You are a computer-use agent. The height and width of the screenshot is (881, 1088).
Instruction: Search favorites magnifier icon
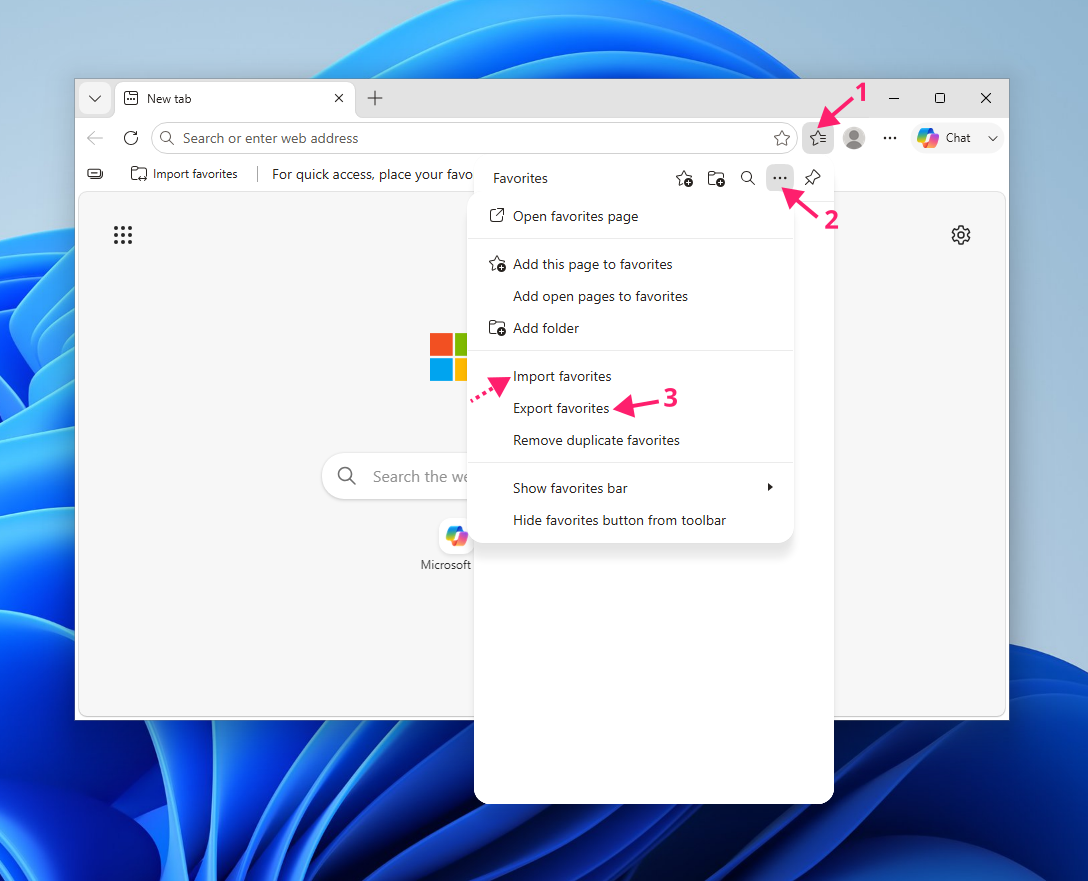coord(747,178)
